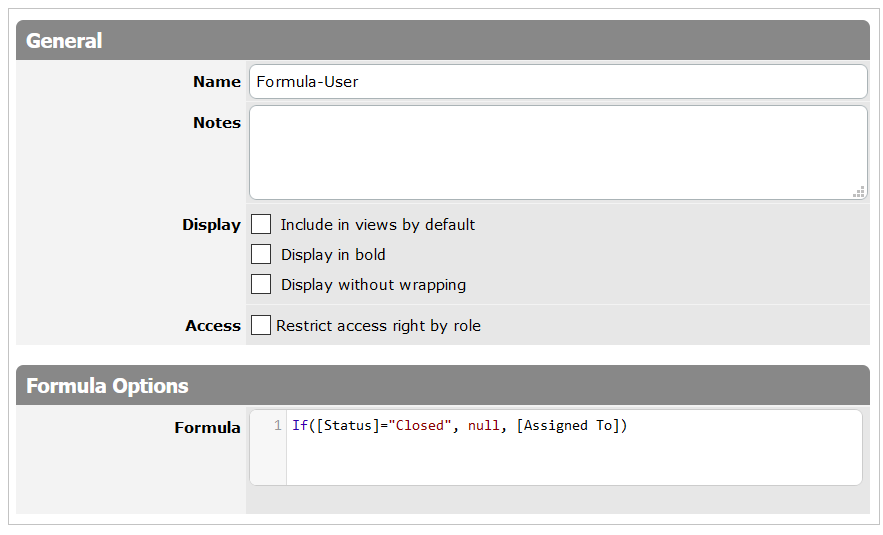Click the null keyword in the formula
Screen dimensions: 883x535
[x=483, y=425]
